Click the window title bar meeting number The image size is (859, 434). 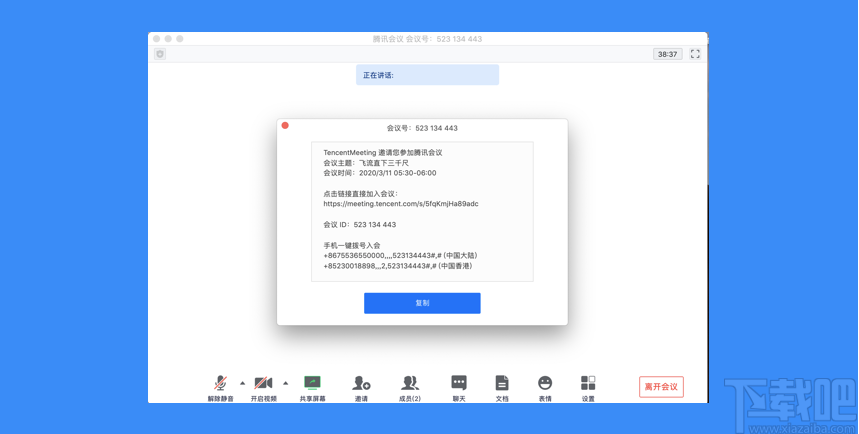[x=427, y=39]
